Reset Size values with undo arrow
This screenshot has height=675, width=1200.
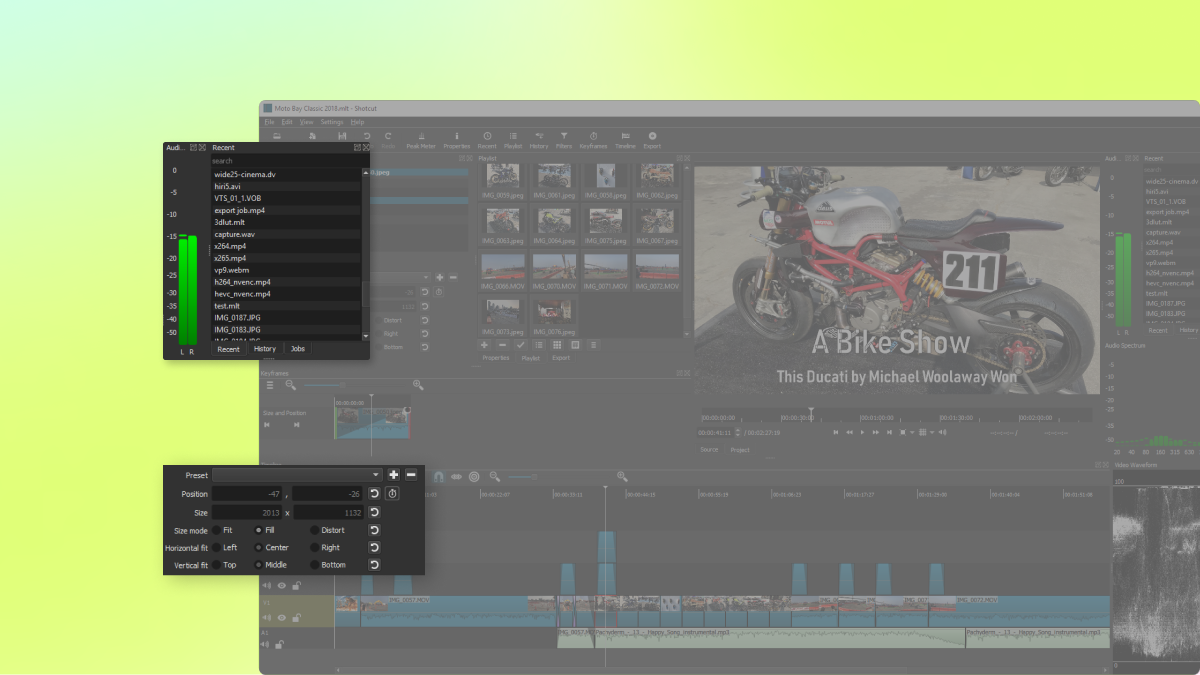pyautogui.click(x=374, y=512)
